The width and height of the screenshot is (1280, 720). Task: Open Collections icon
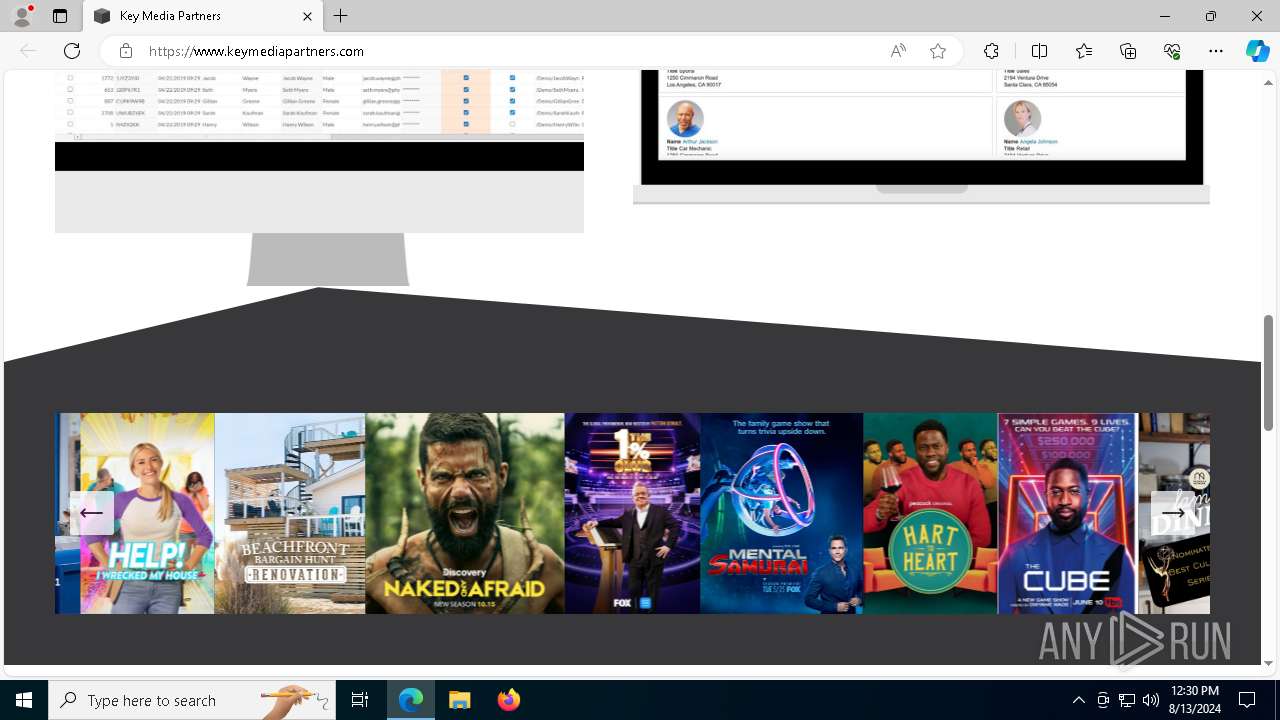pyautogui.click(x=1128, y=51)
